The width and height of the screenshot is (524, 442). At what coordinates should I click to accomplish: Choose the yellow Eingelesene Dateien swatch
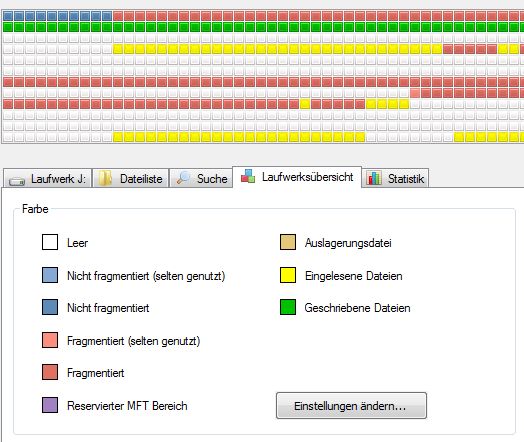click(288, 275)
